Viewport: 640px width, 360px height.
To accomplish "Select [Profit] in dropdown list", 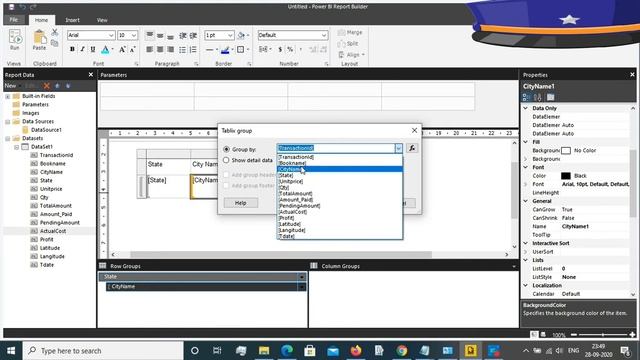I will (x=340, y=218).
